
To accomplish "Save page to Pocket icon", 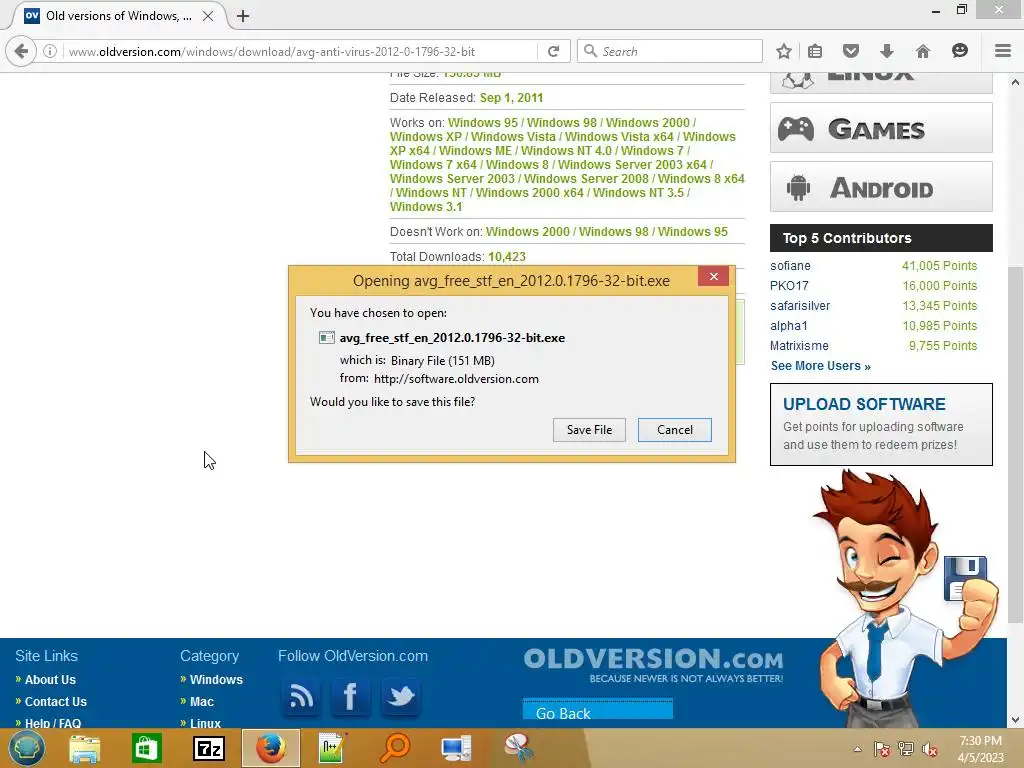I will (x=850, y=51).
